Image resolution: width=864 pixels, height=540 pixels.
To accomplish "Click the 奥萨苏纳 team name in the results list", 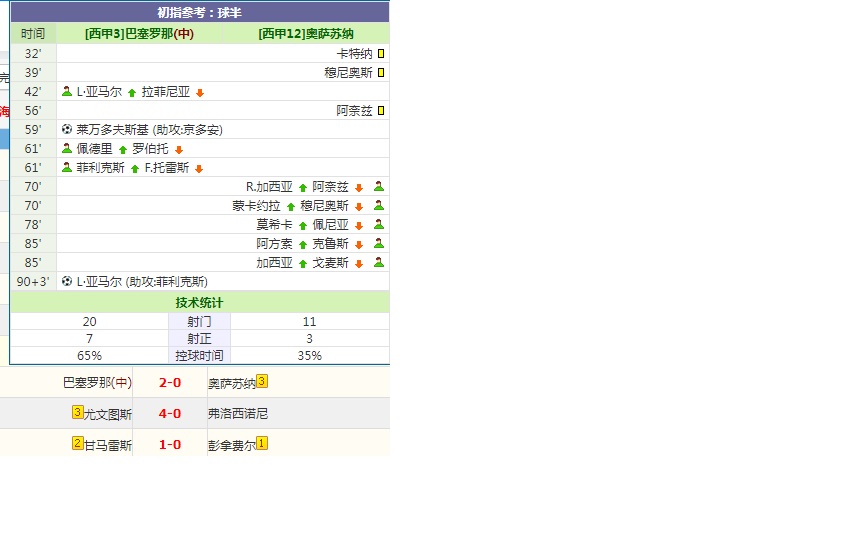I will click(231, 384).
